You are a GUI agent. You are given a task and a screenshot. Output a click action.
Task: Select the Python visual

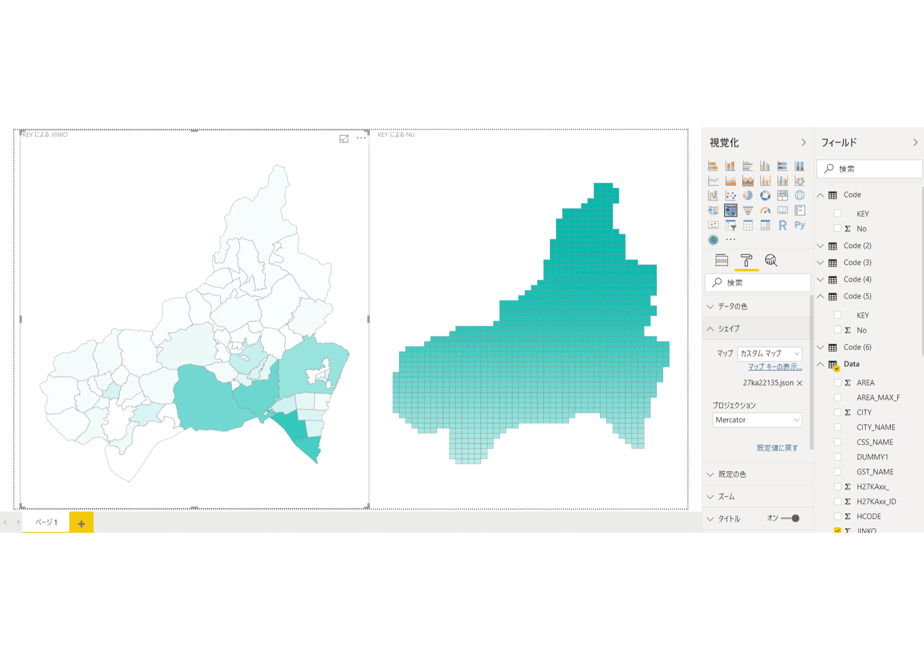click(x=800, y=225)
